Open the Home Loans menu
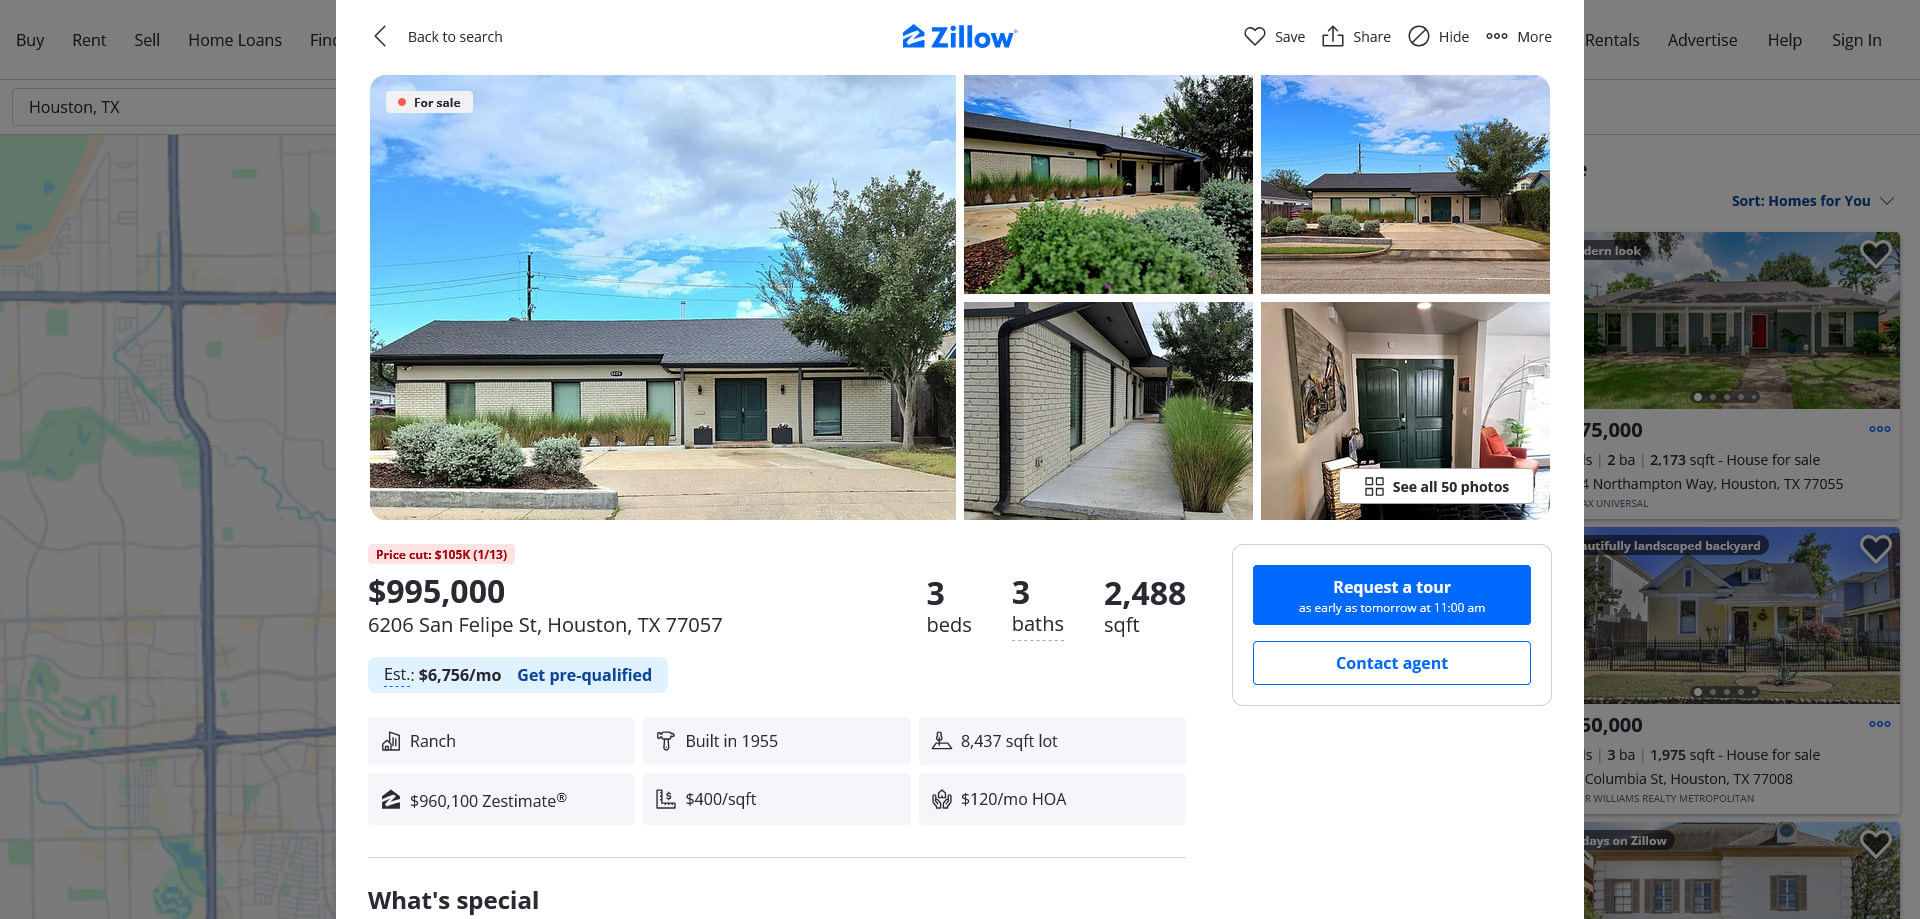This screenshot has width=1920, height=919. point(235,40)
